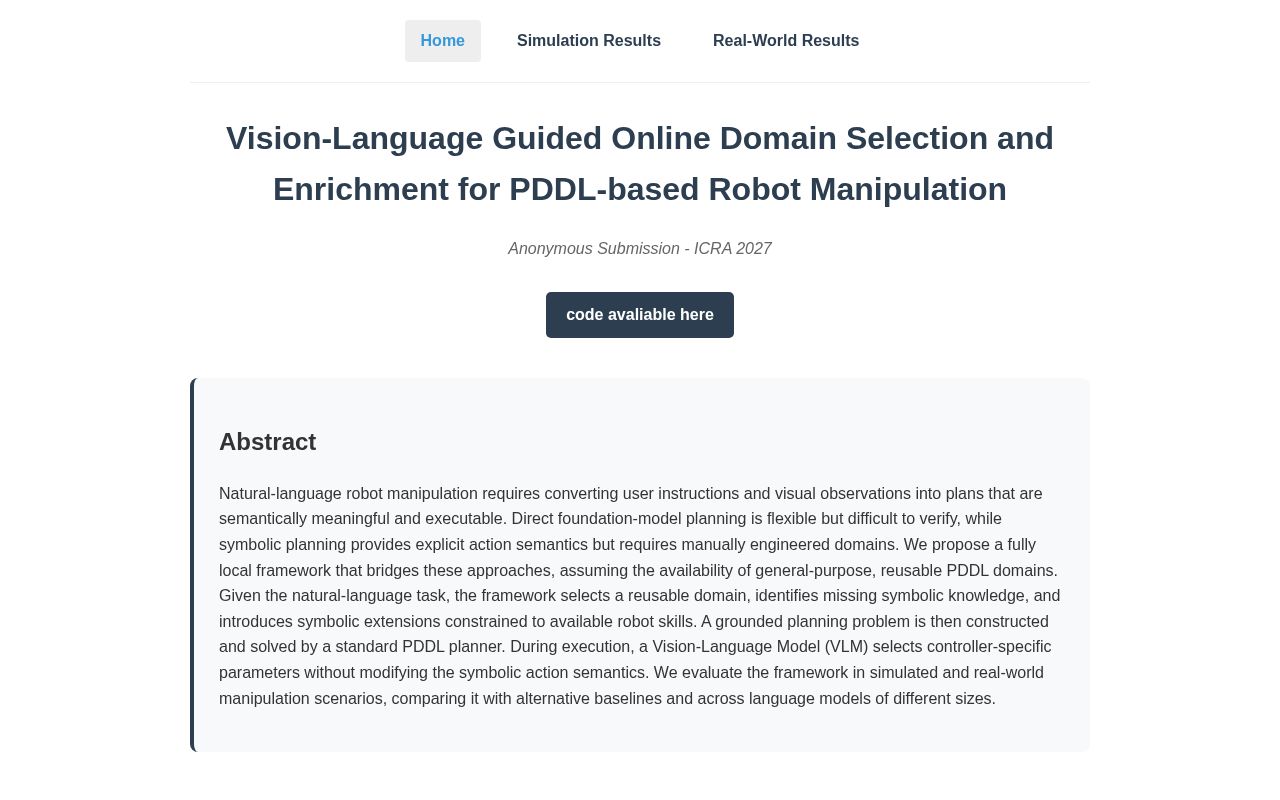Click the Abstract heading
This screenshot has height=800, width=1280.
[x=268, y=442]
